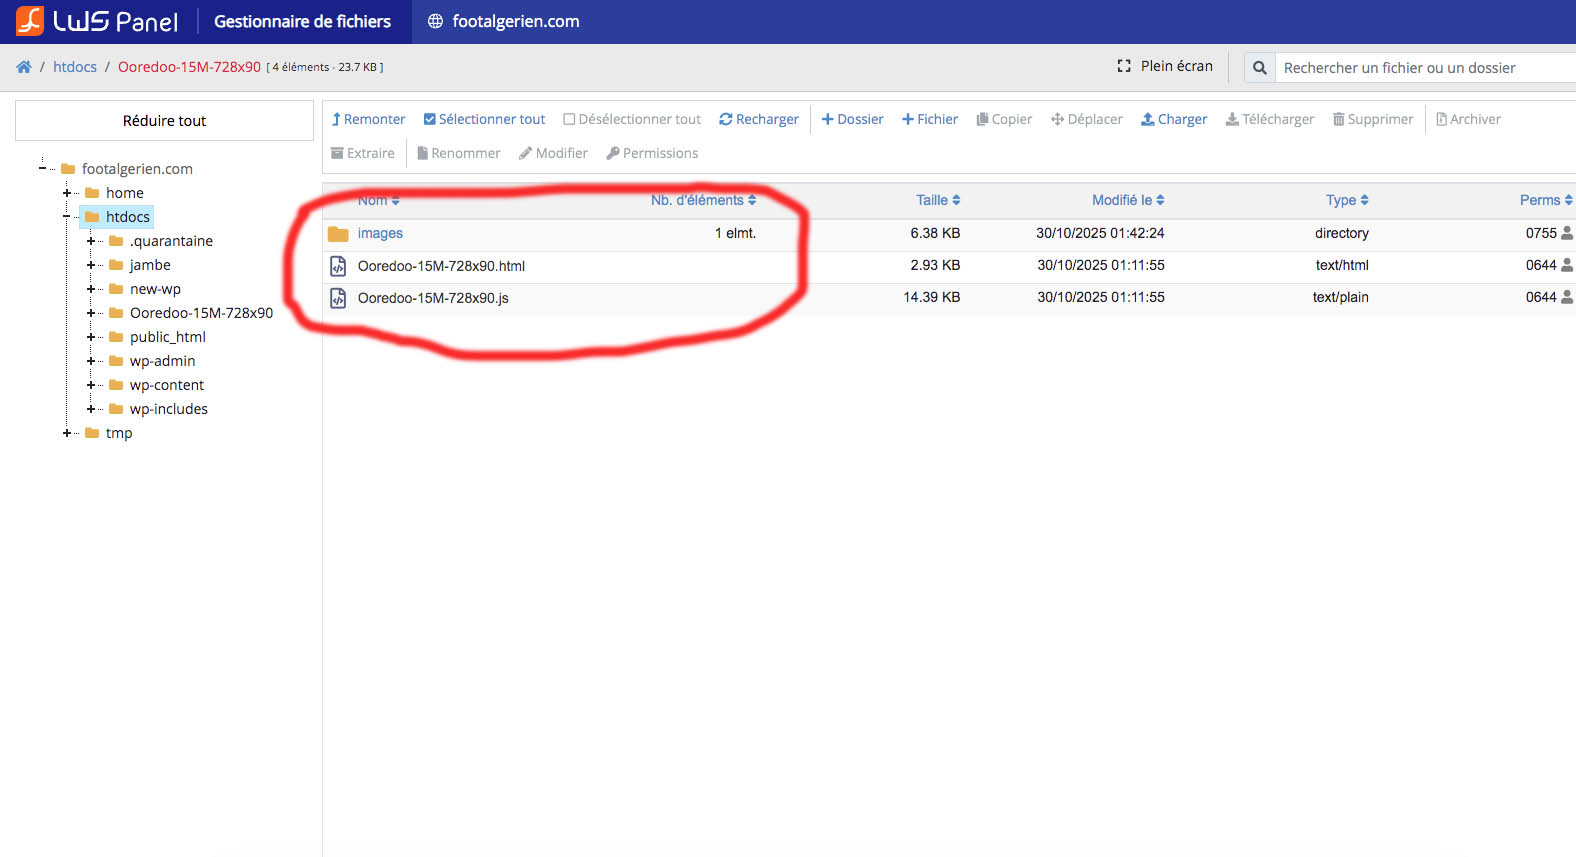Click the owner icon in images row
Image resolution: width=1576 pixels, height=857 pixels.
(x=1567, y=233)
